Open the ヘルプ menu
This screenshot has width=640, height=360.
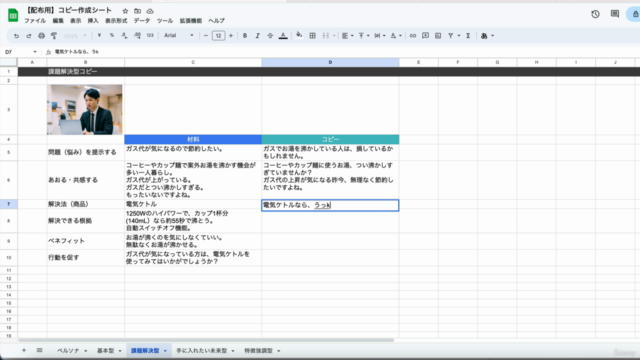[216, 21]
